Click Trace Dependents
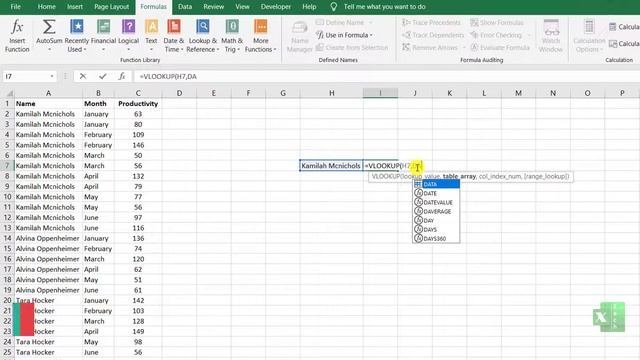This screenshot has height=360, width=640. click(433, 35)
